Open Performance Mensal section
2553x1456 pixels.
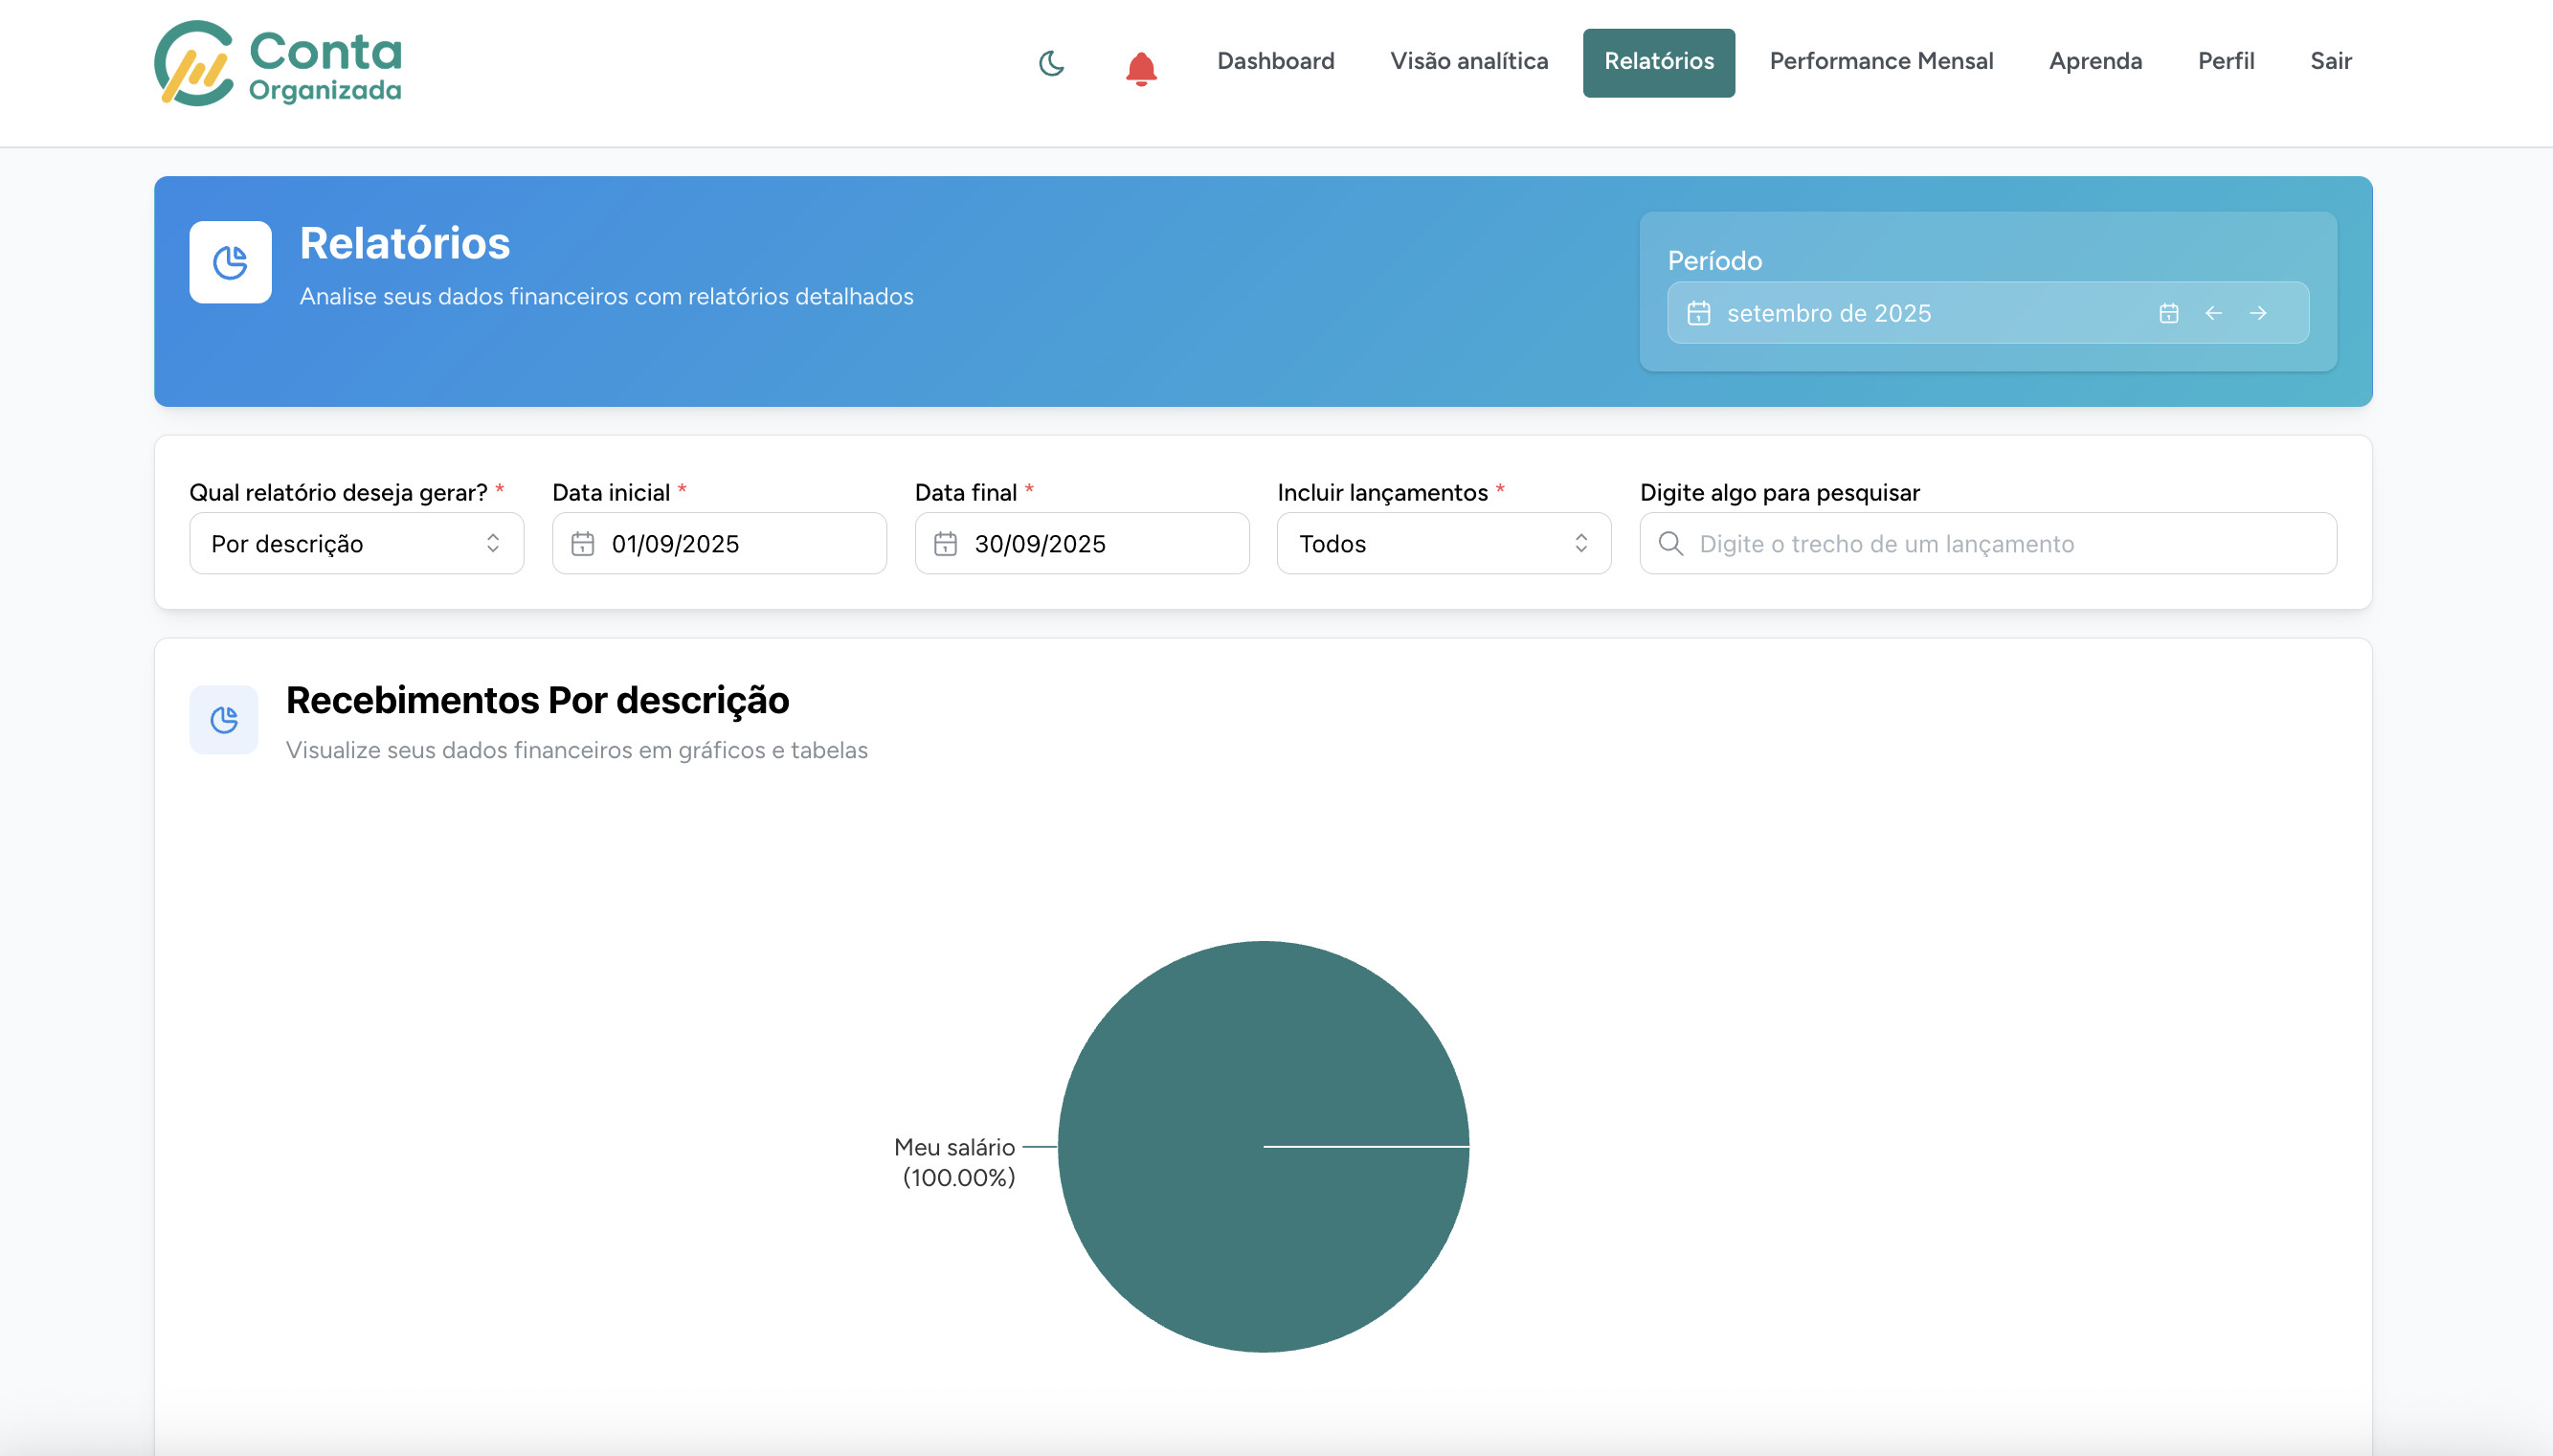1880,61
